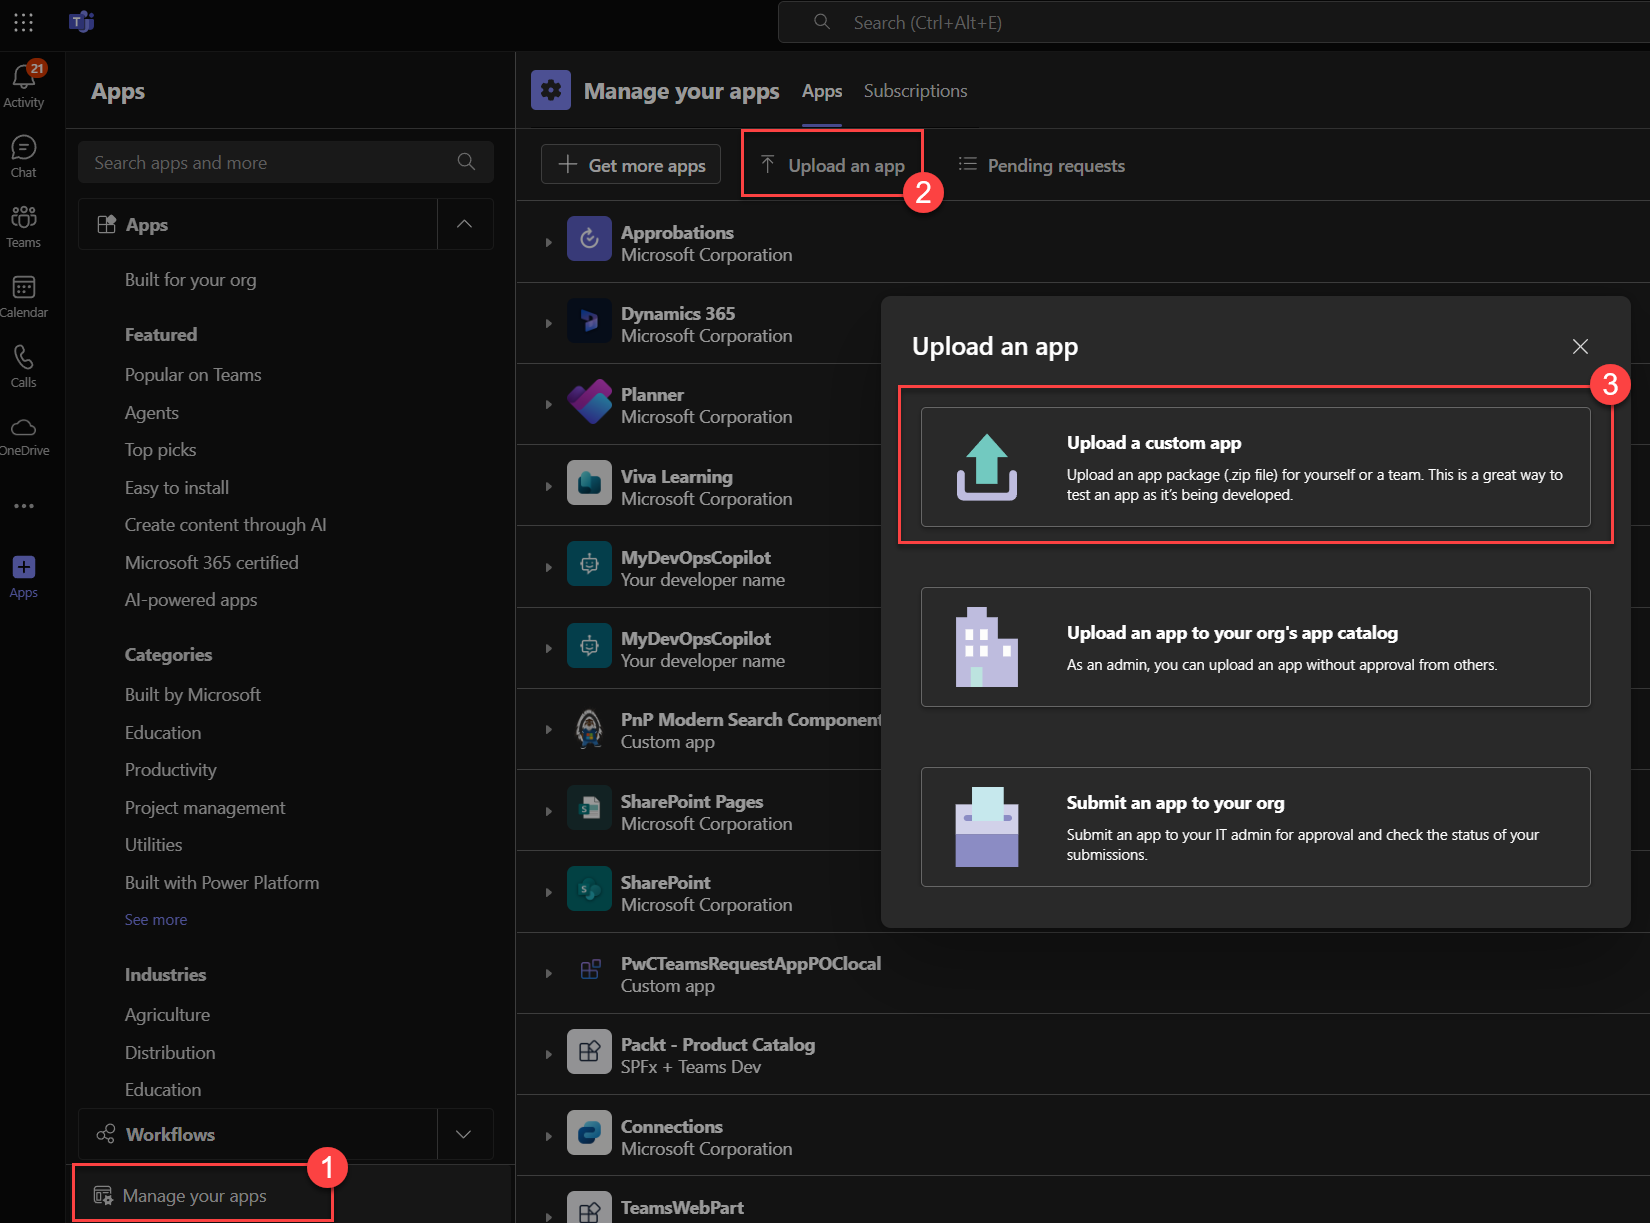The height and width of the screenshot is (1223, 1650).
Task: Choose Upload a custom app option
Action: coord(1256,467)
